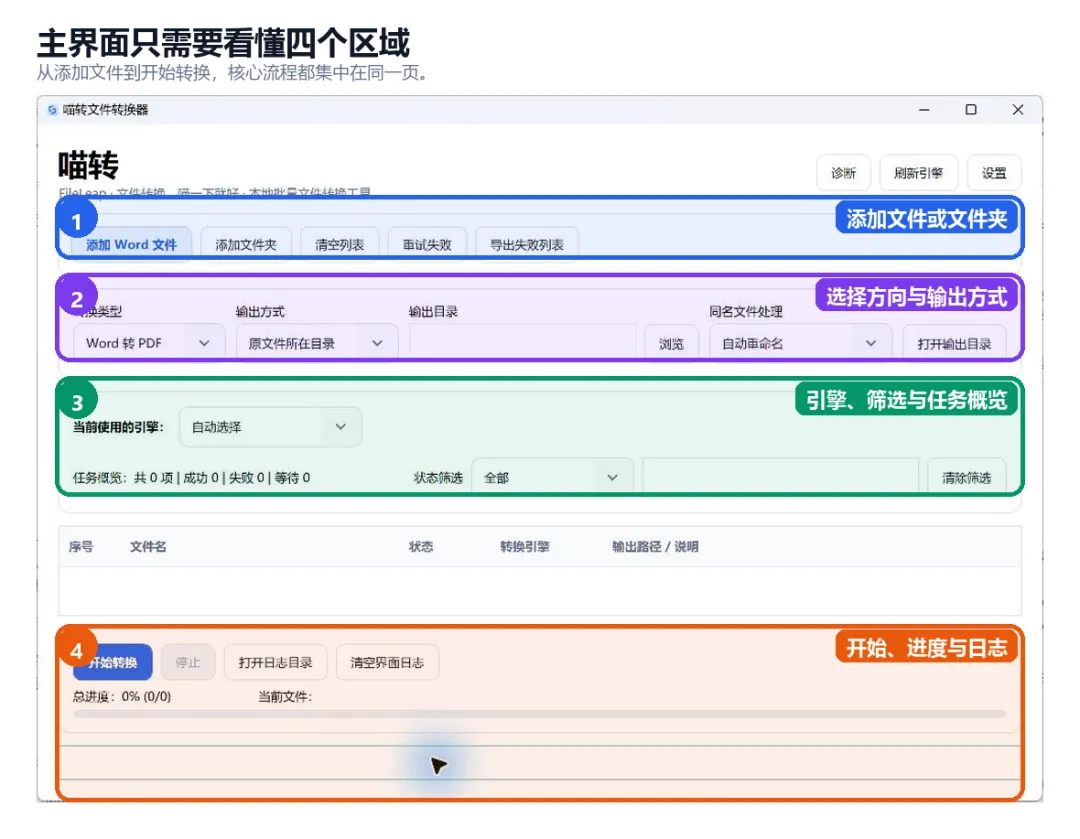This screenshot has width=1080, height=839.
Task: Expand the 原文件所在目录 output mode dropdown
Action: [317, 343]
